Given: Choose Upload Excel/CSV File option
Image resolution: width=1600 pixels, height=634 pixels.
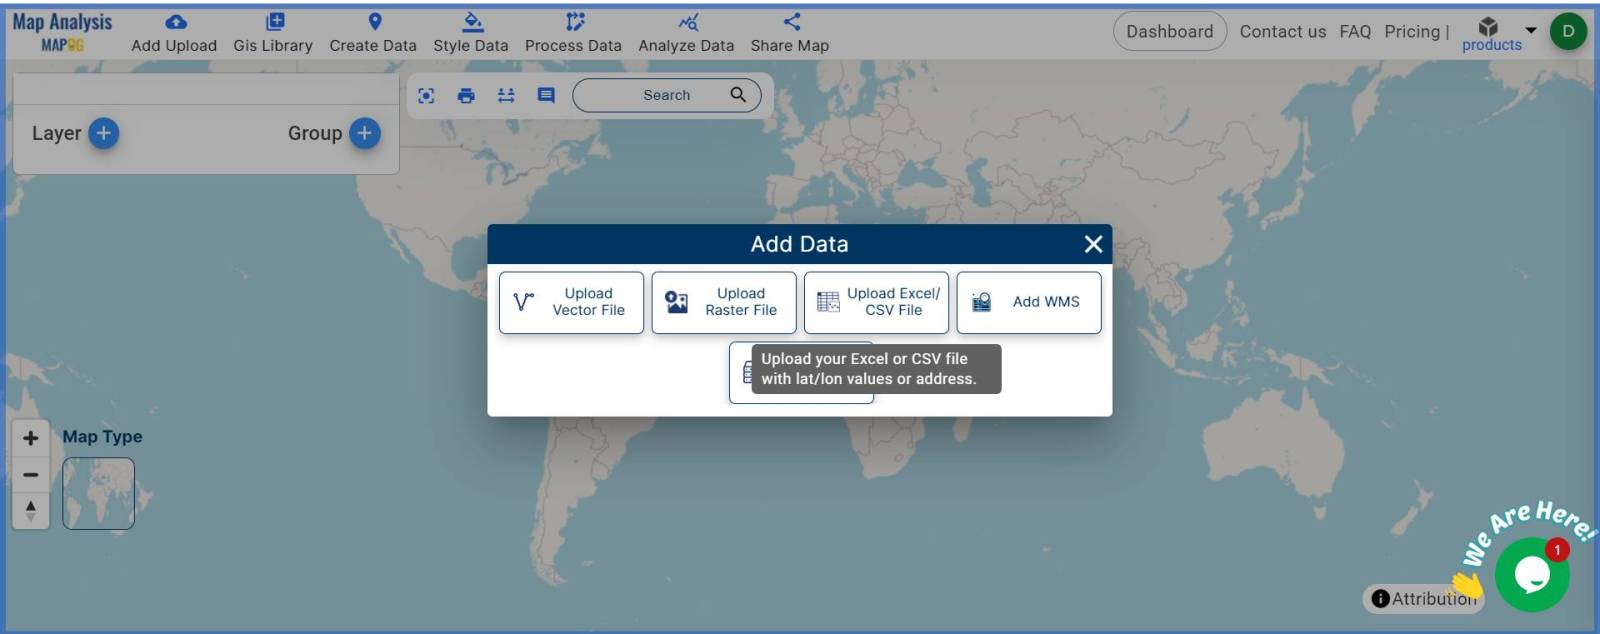Looking at the screenshot, I should tap(876, 302).
